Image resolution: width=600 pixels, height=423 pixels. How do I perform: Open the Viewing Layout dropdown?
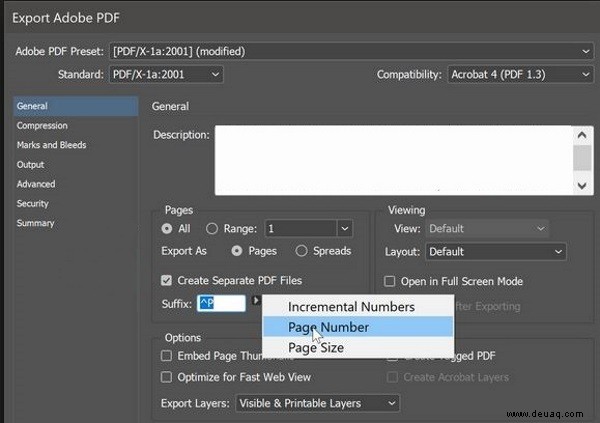pos(496,252)
